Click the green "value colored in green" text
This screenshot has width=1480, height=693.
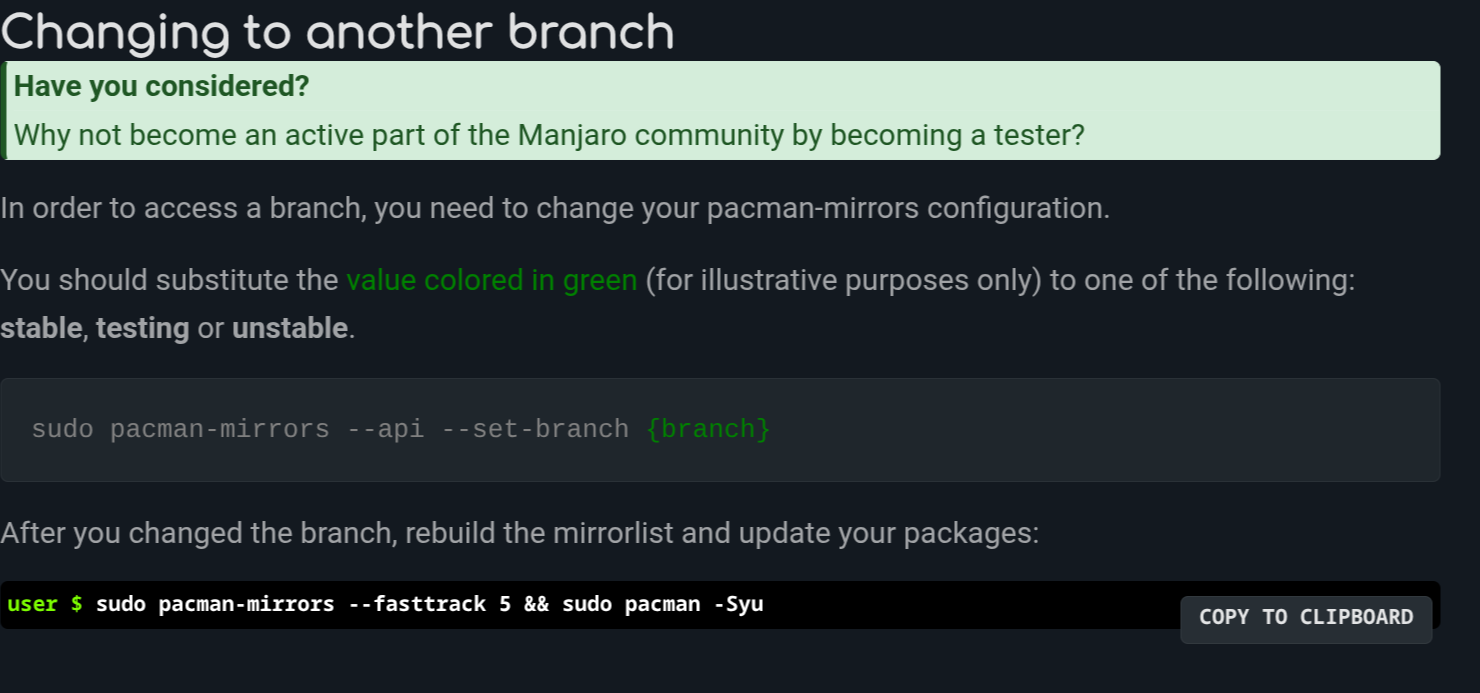tap(491, 280)
